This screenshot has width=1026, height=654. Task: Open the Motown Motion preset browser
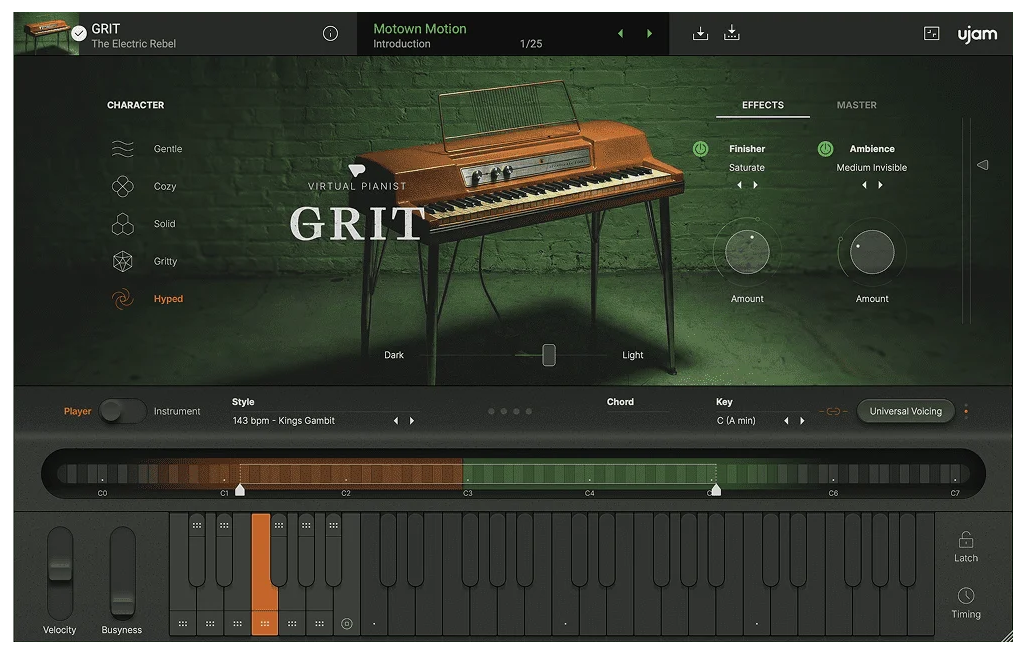coord(420,29)
